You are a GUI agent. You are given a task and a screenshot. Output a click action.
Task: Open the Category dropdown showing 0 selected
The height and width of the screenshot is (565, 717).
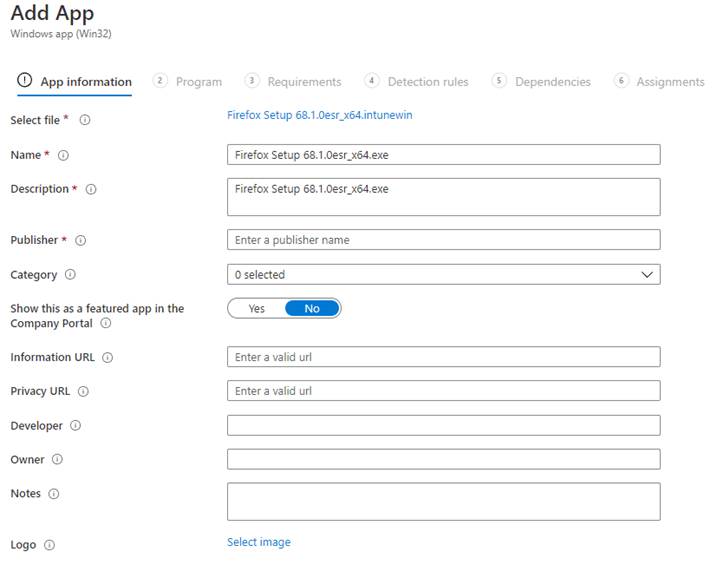coord(444,274)
